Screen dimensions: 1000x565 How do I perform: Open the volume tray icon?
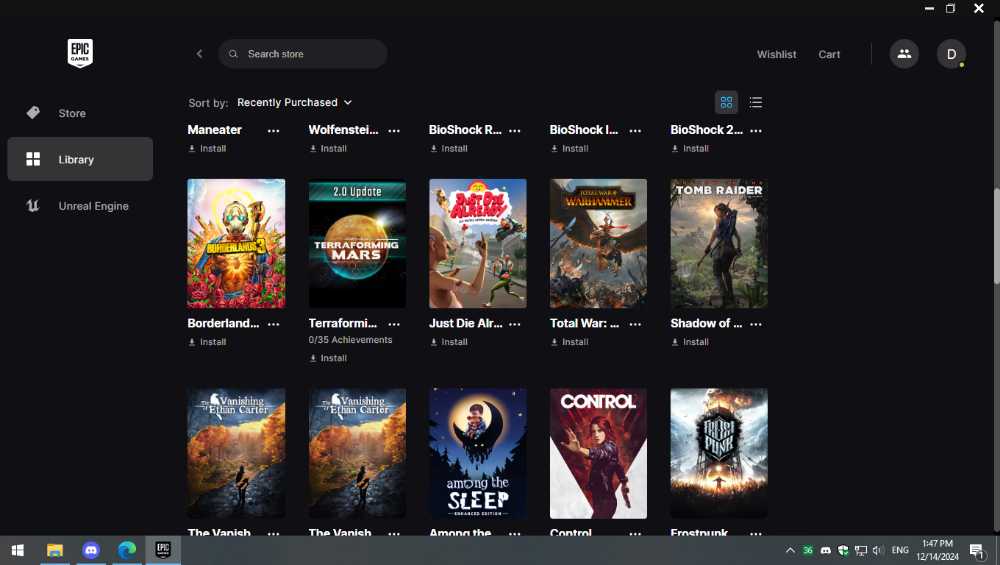(878, 550)
